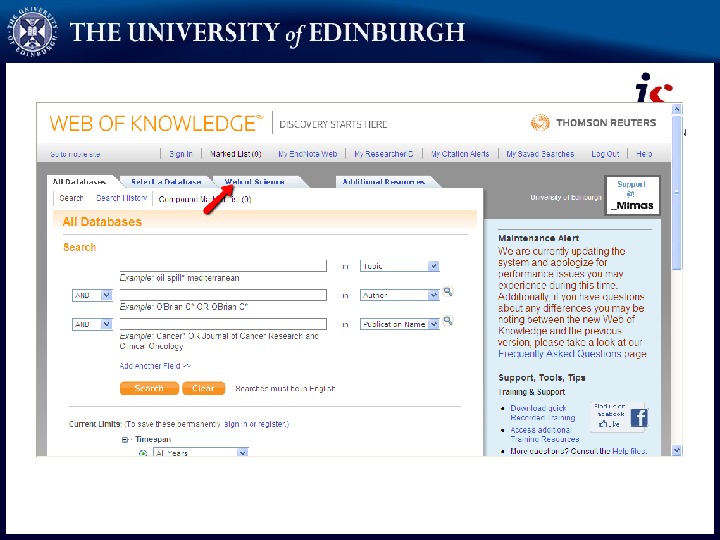Click the Publication Name search input field
Viewport: 720px width, 540px height.
[223, 324]
